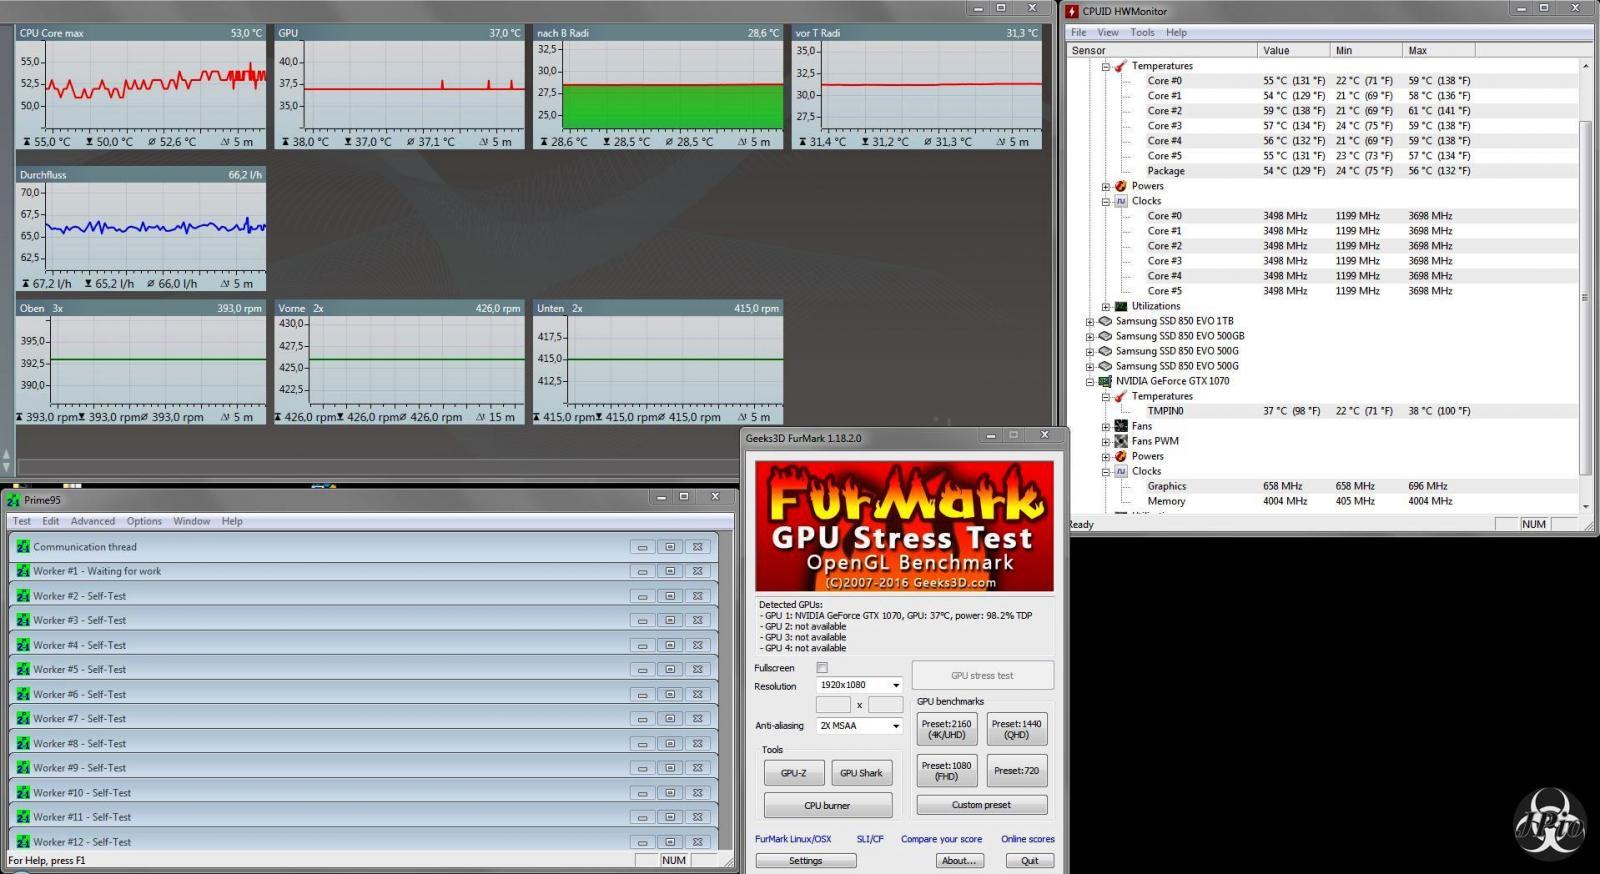
Task: Click the Utilizations icon in HWMonitor tree
Action: click(x=1121, y=306)
